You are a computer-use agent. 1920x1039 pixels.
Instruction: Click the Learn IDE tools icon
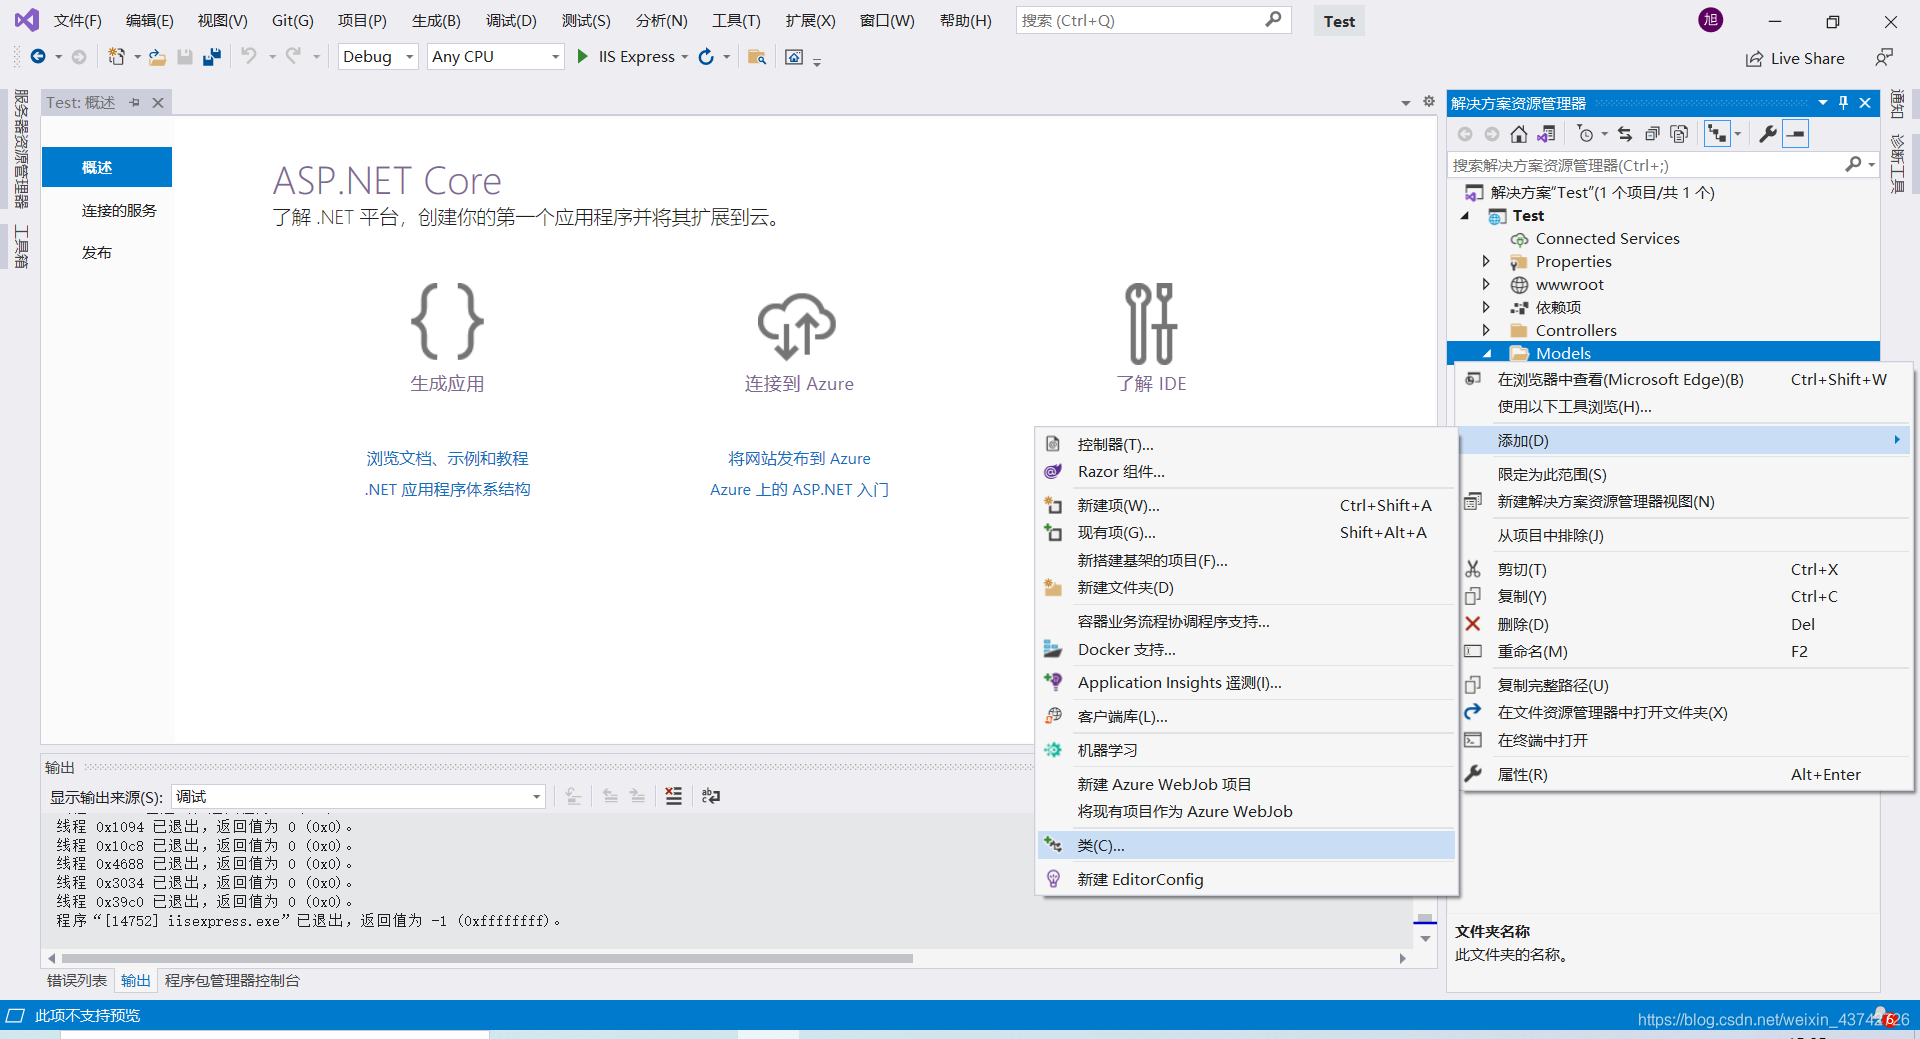pyautogui.click(x=1150, y=323)
